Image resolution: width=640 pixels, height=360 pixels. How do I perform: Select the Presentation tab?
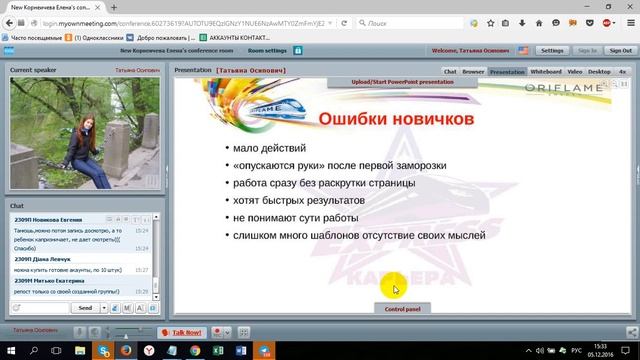tap(507, 71)
